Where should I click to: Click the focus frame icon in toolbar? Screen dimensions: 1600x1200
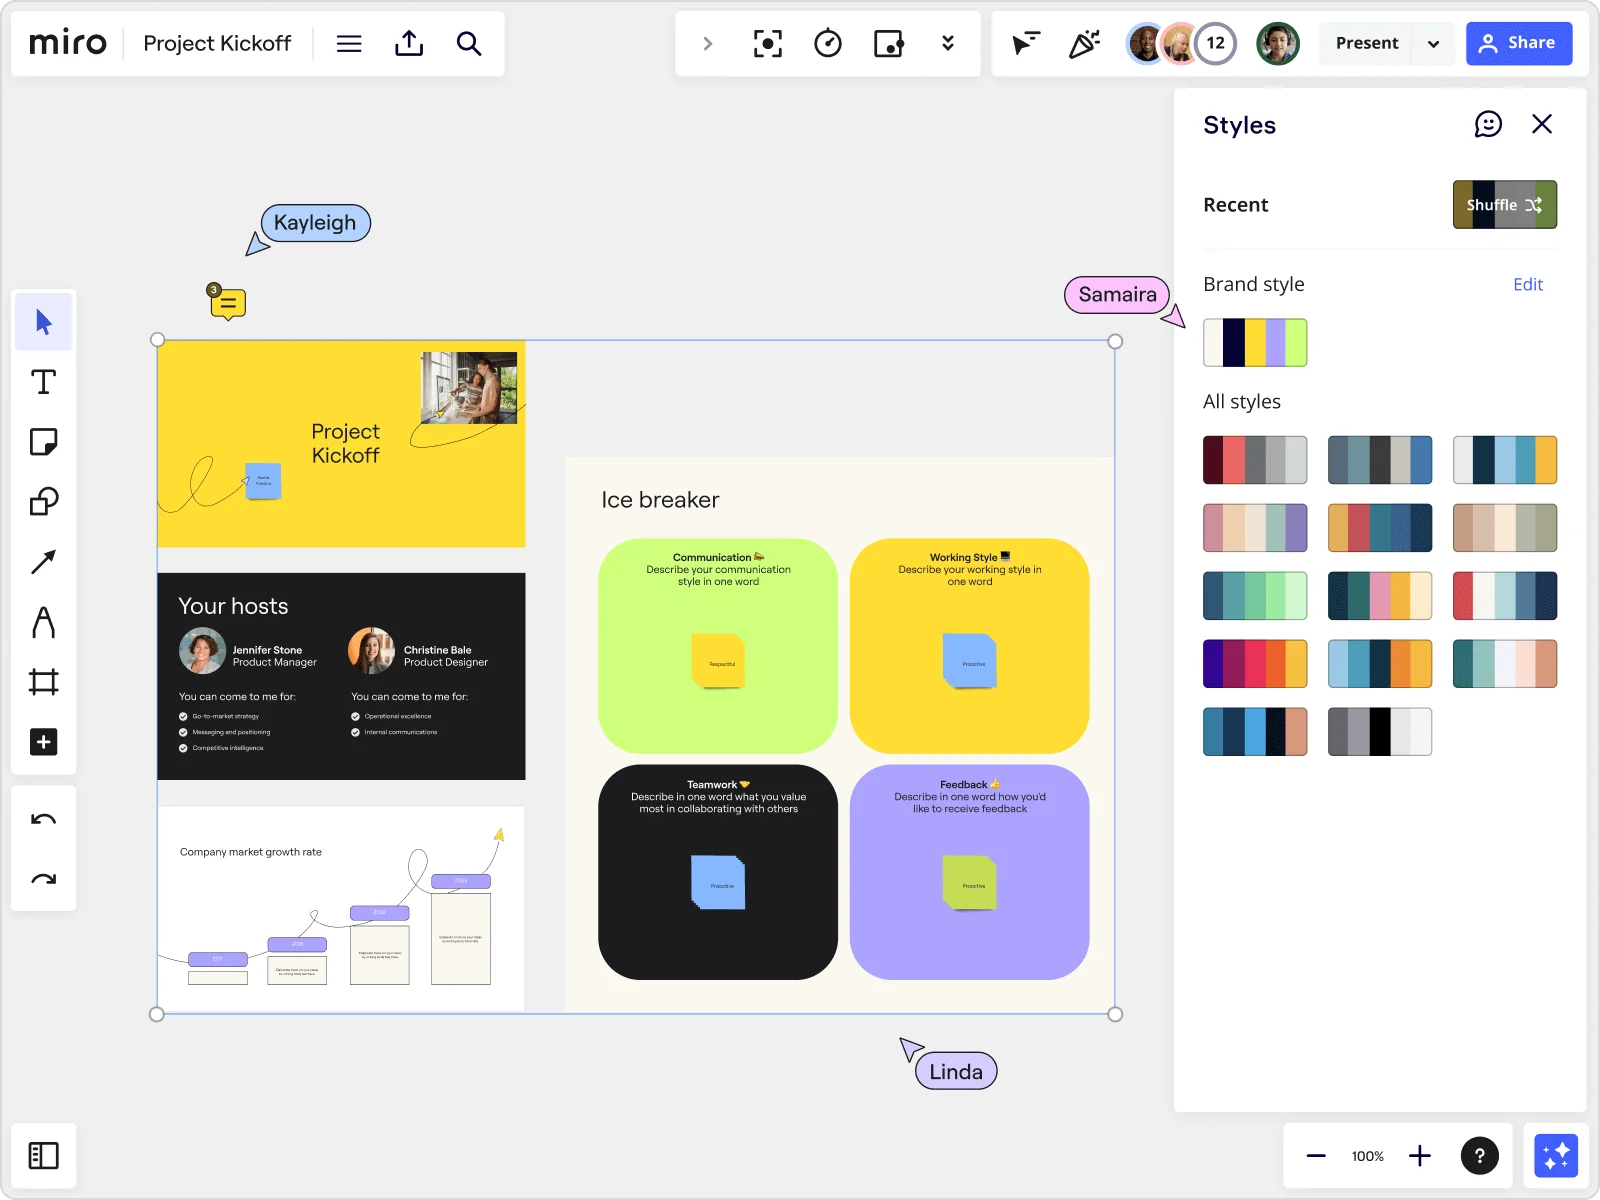tap(767, 44)
